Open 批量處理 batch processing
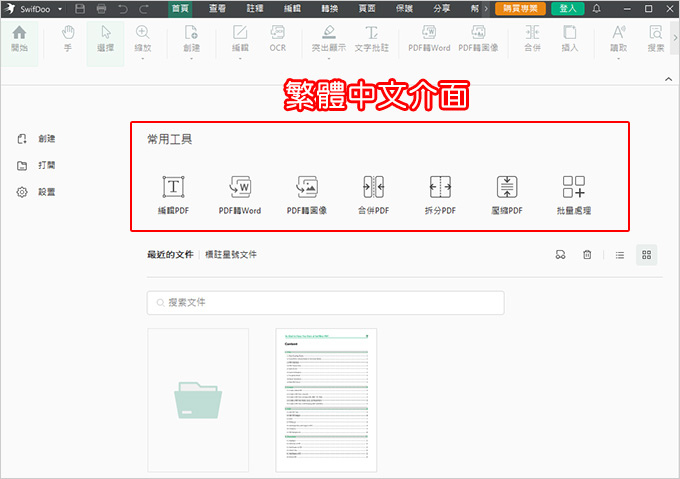Image resolution: width=680 pixels, height=479 pixels. (x=574, y=195)
